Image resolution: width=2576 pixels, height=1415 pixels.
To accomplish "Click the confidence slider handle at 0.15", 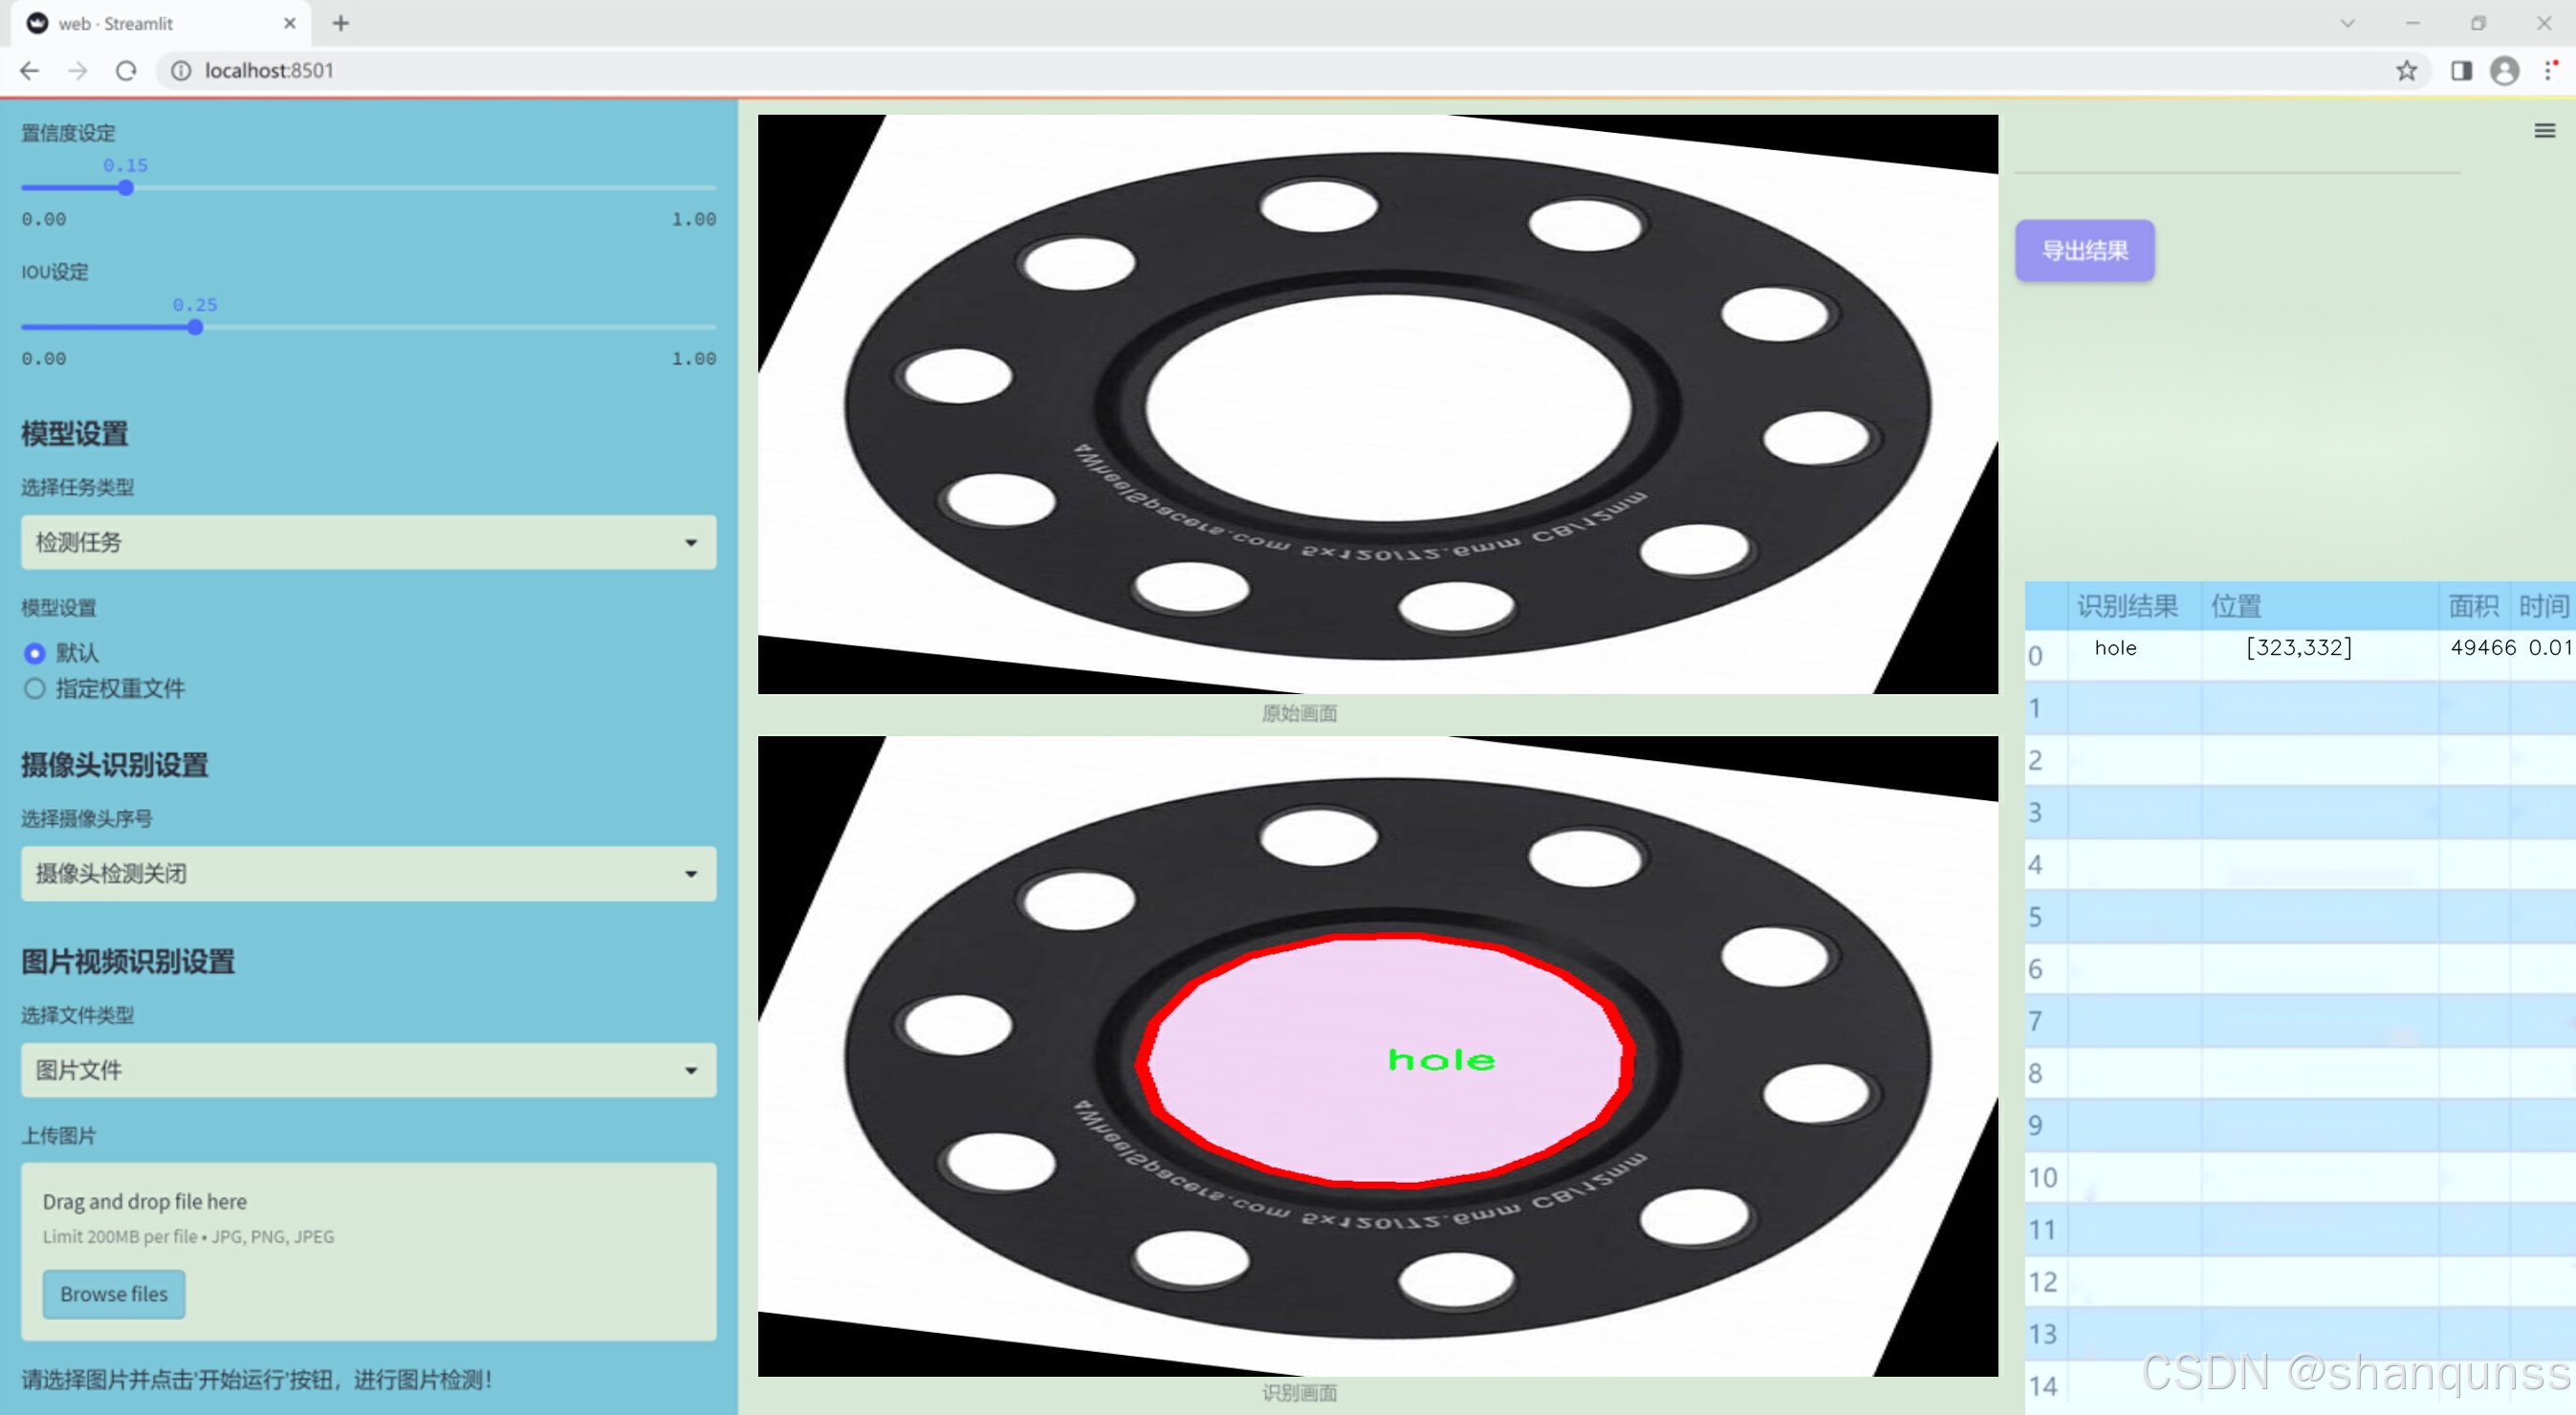I will (x=126, y=188).
